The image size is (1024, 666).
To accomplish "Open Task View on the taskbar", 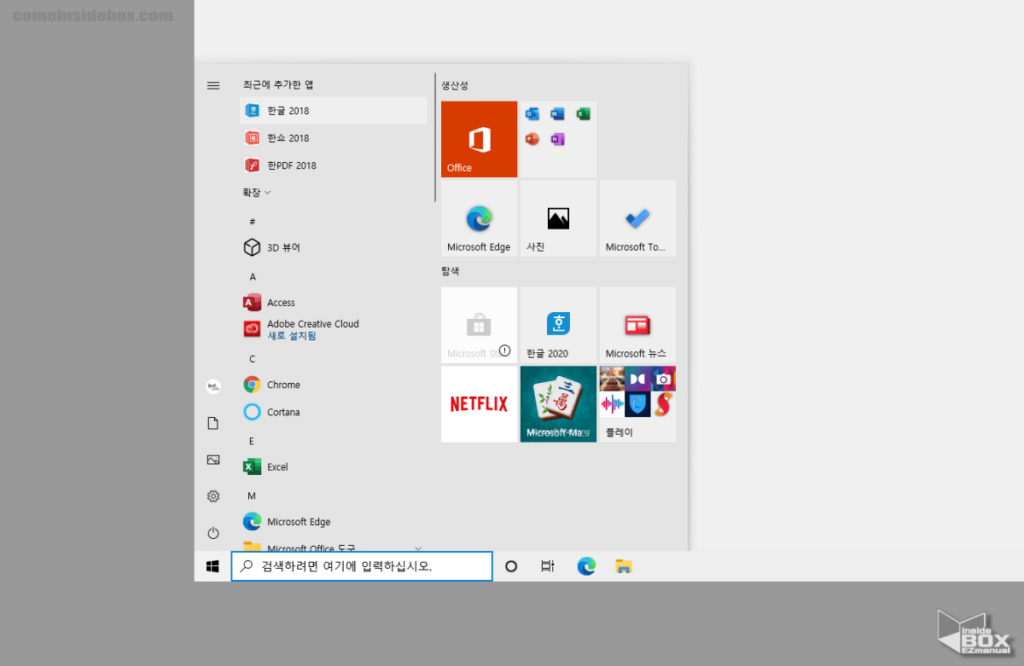I will pyautogui.click(x=547, y=566).
